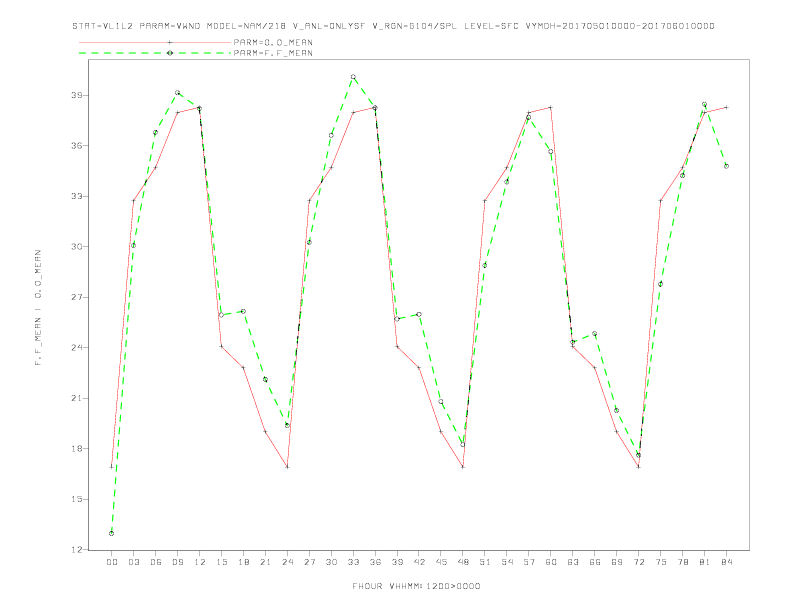Screen dimensions: 792x612
Task: Select the PARM=O.O_MEAN legend label
Action: pos(273,42)
